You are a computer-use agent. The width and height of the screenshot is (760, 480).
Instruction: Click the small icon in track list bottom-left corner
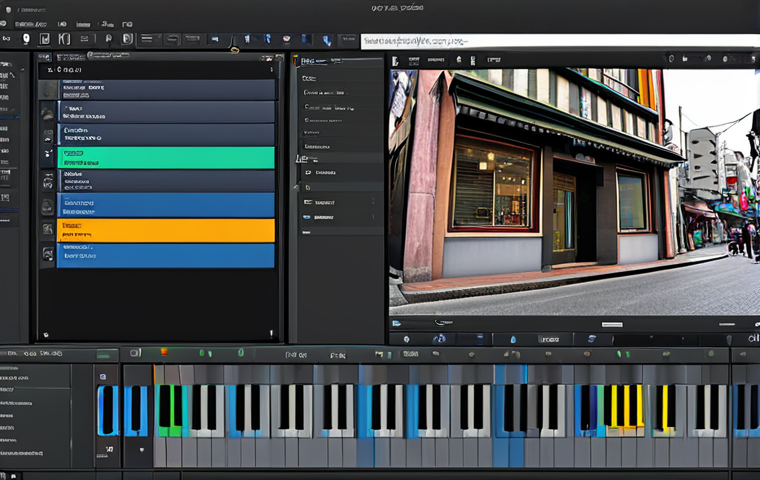coord(46,335)
